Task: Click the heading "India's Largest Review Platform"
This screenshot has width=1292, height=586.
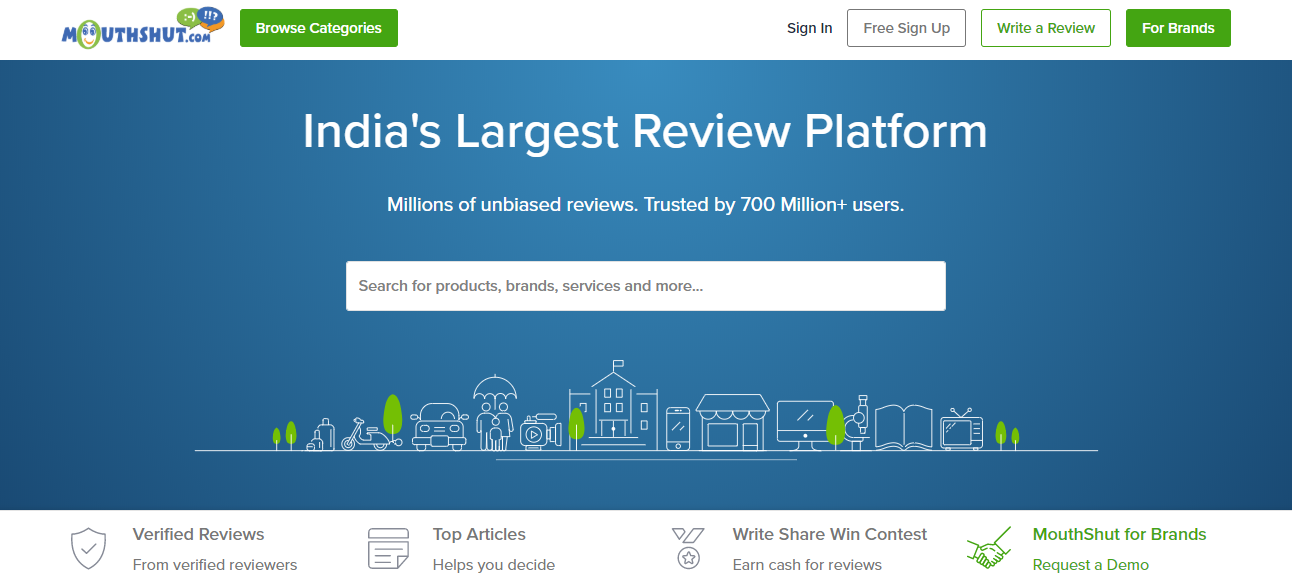Action: click(646, 132)
